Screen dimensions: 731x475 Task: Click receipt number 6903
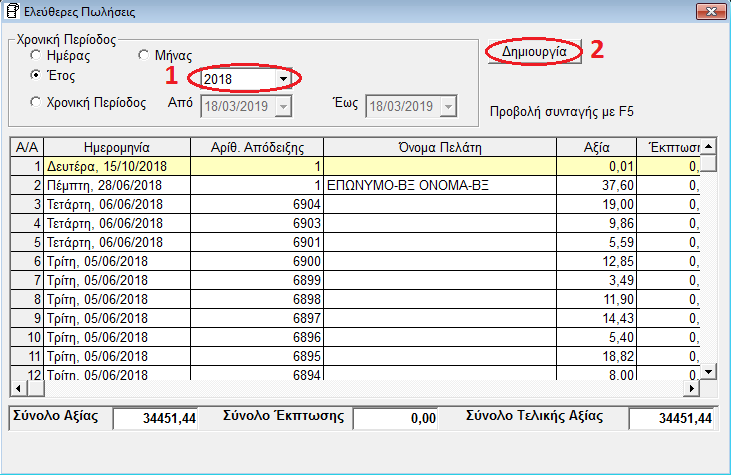[307, 223]
